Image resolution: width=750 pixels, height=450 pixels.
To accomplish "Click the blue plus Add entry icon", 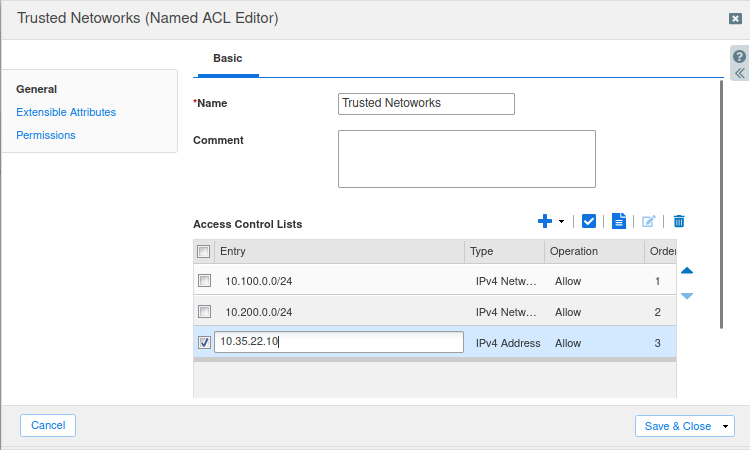I will click(545, 221).
